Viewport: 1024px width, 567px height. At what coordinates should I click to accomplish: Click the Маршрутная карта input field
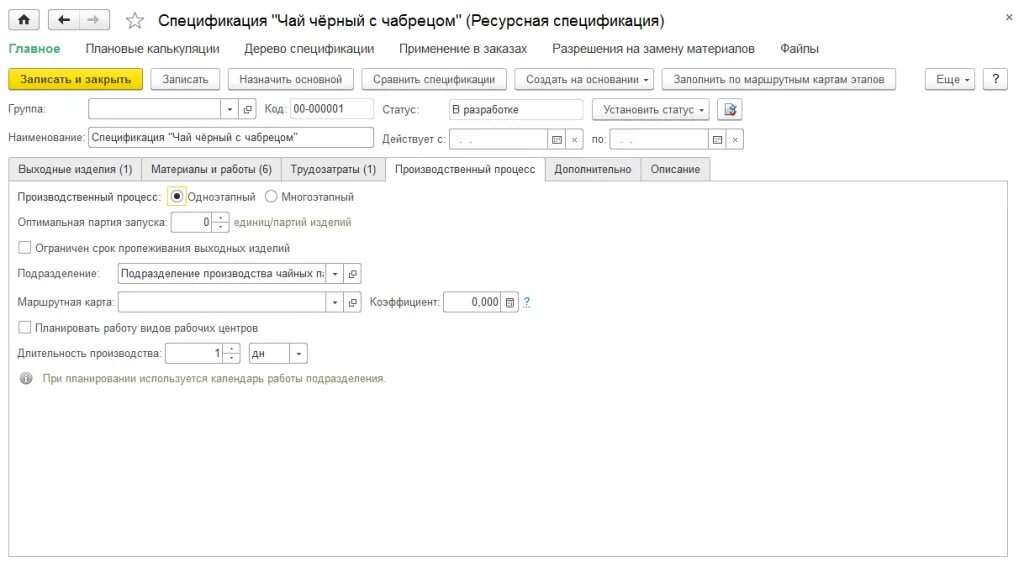(x=222, y=302)
